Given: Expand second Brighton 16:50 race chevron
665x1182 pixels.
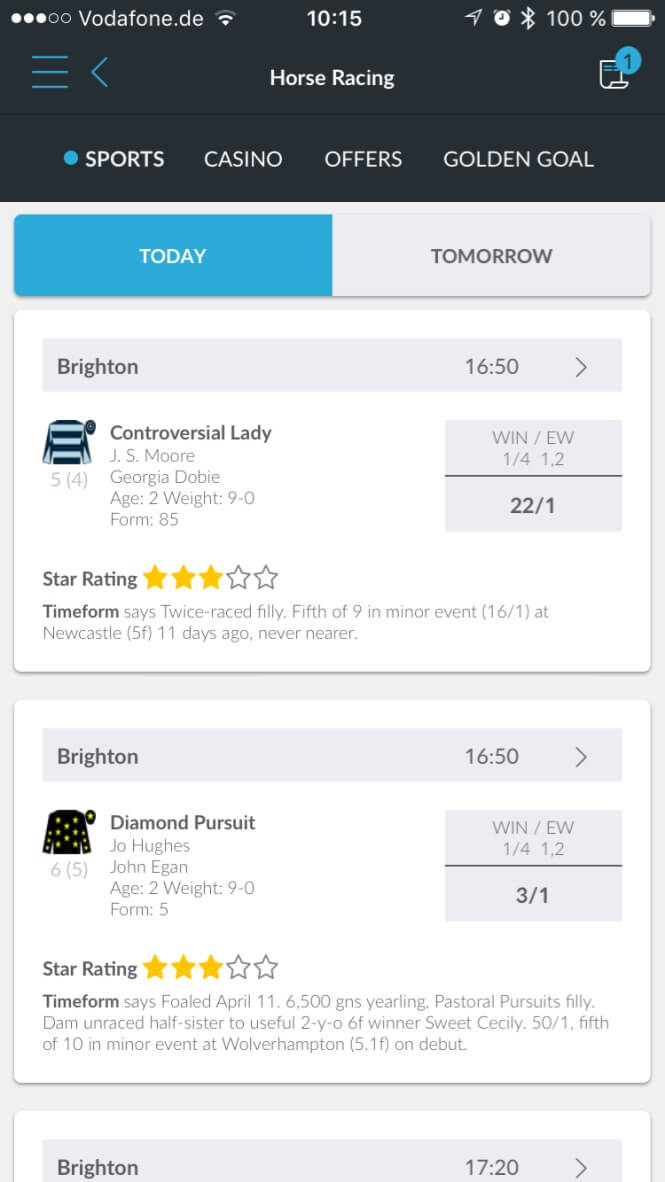Looking at the screenshot, I should 581,756.
